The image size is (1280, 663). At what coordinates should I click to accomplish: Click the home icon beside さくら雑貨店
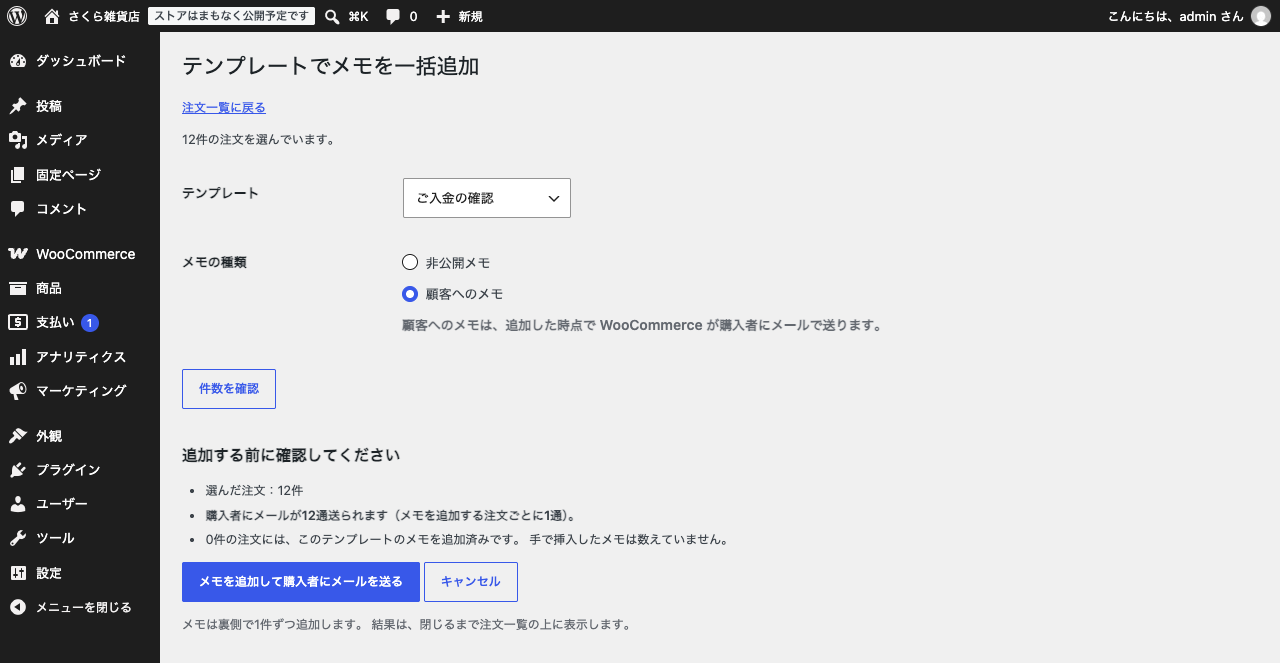click(52, 16)
